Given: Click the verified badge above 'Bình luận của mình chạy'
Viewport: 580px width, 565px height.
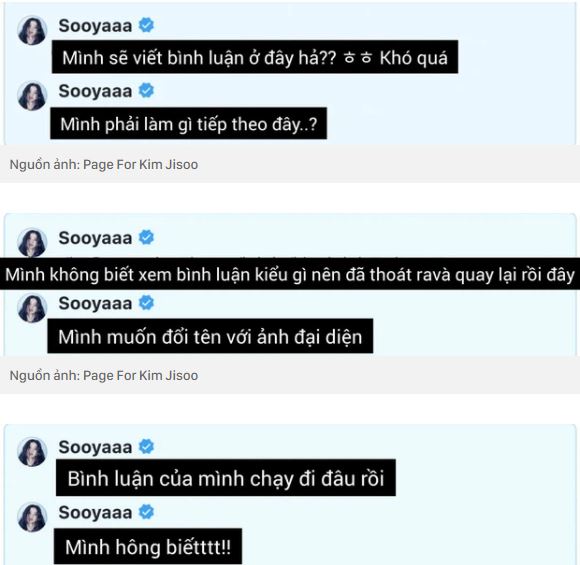Looking at the screenshot, I should [x=146, y=446].
